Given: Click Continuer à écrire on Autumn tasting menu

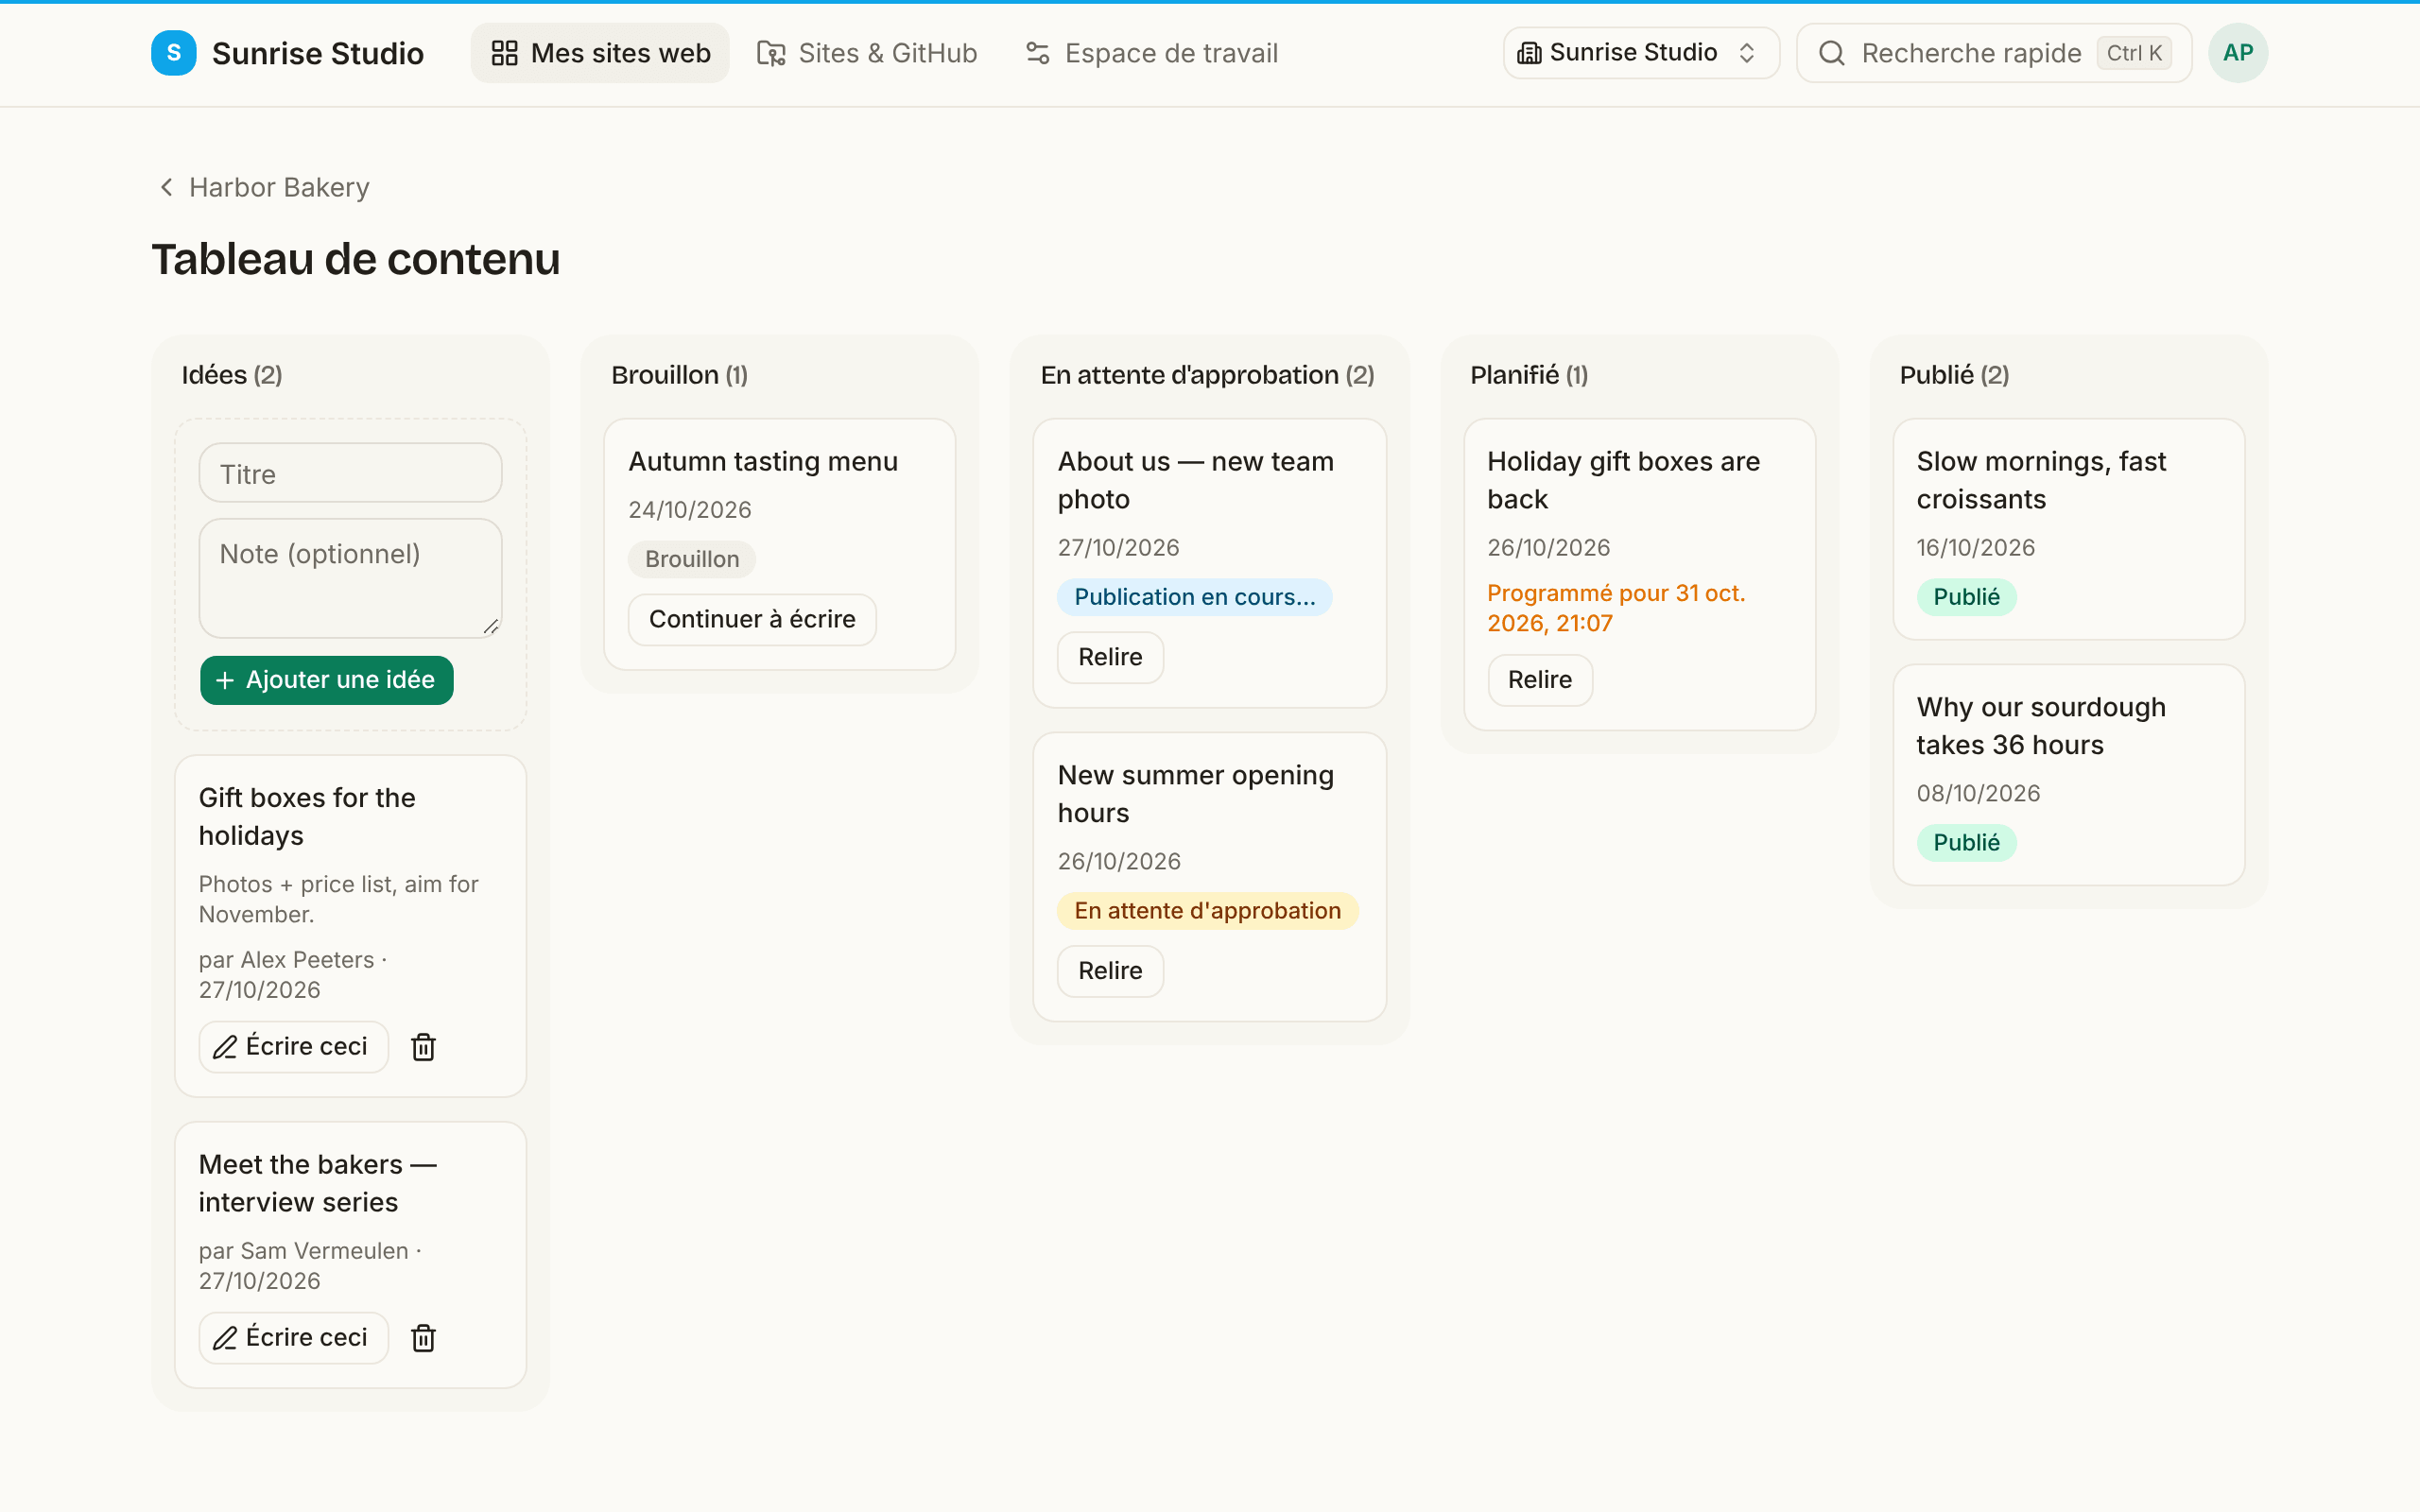Looking at the screenshot, I should click(x=752, y=619).
